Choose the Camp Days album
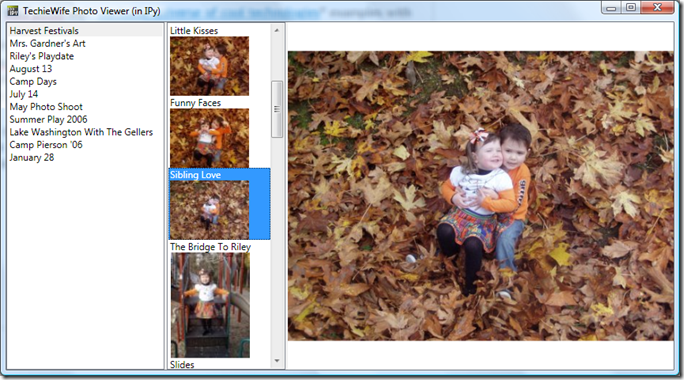 click(33, 81)
